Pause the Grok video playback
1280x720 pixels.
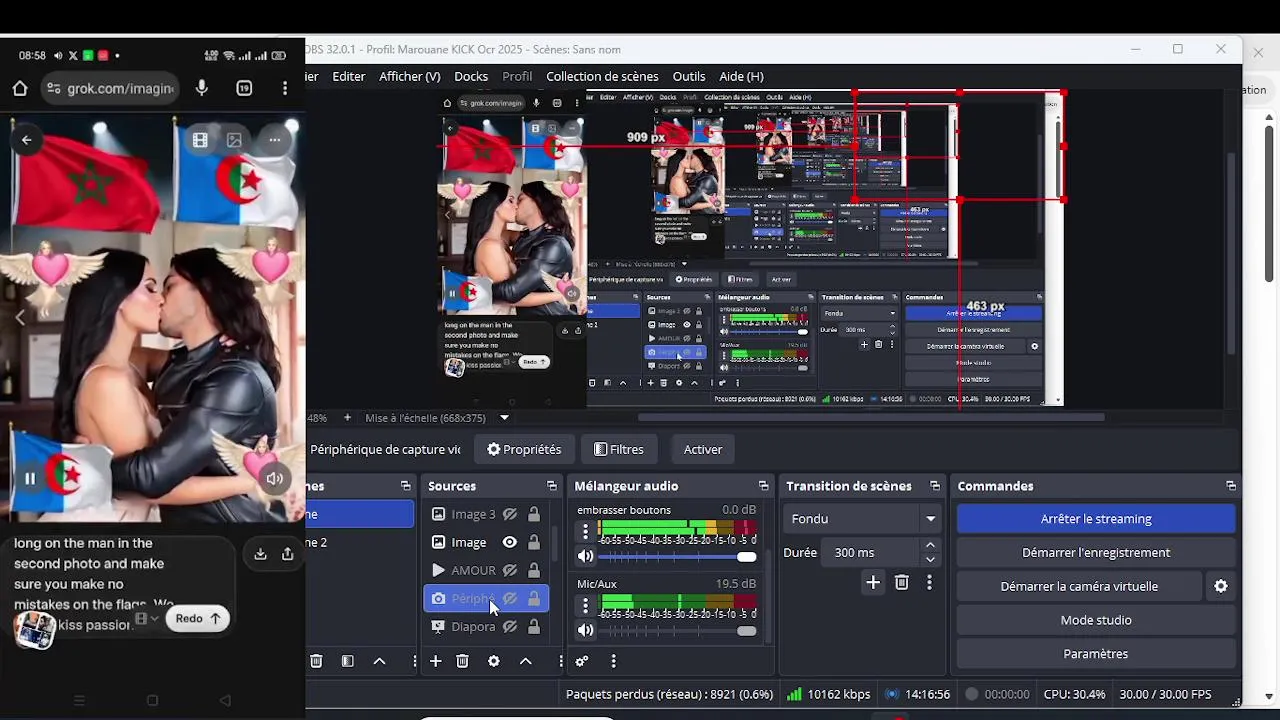tap(30, 478)
